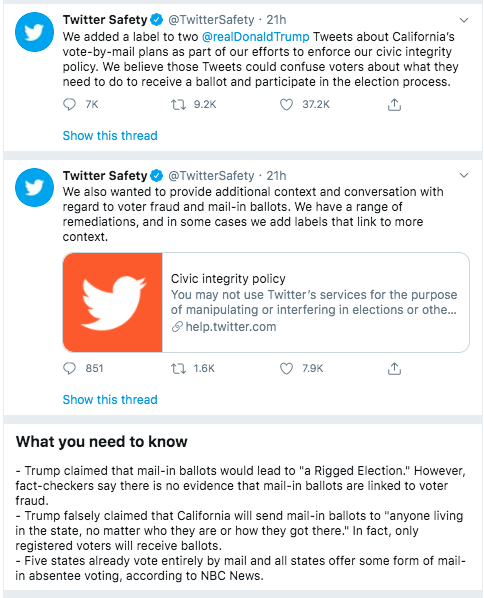Reply to the tweet with 851 replies
The height and width of the screenshot is (598, 484).
[69, 368]
